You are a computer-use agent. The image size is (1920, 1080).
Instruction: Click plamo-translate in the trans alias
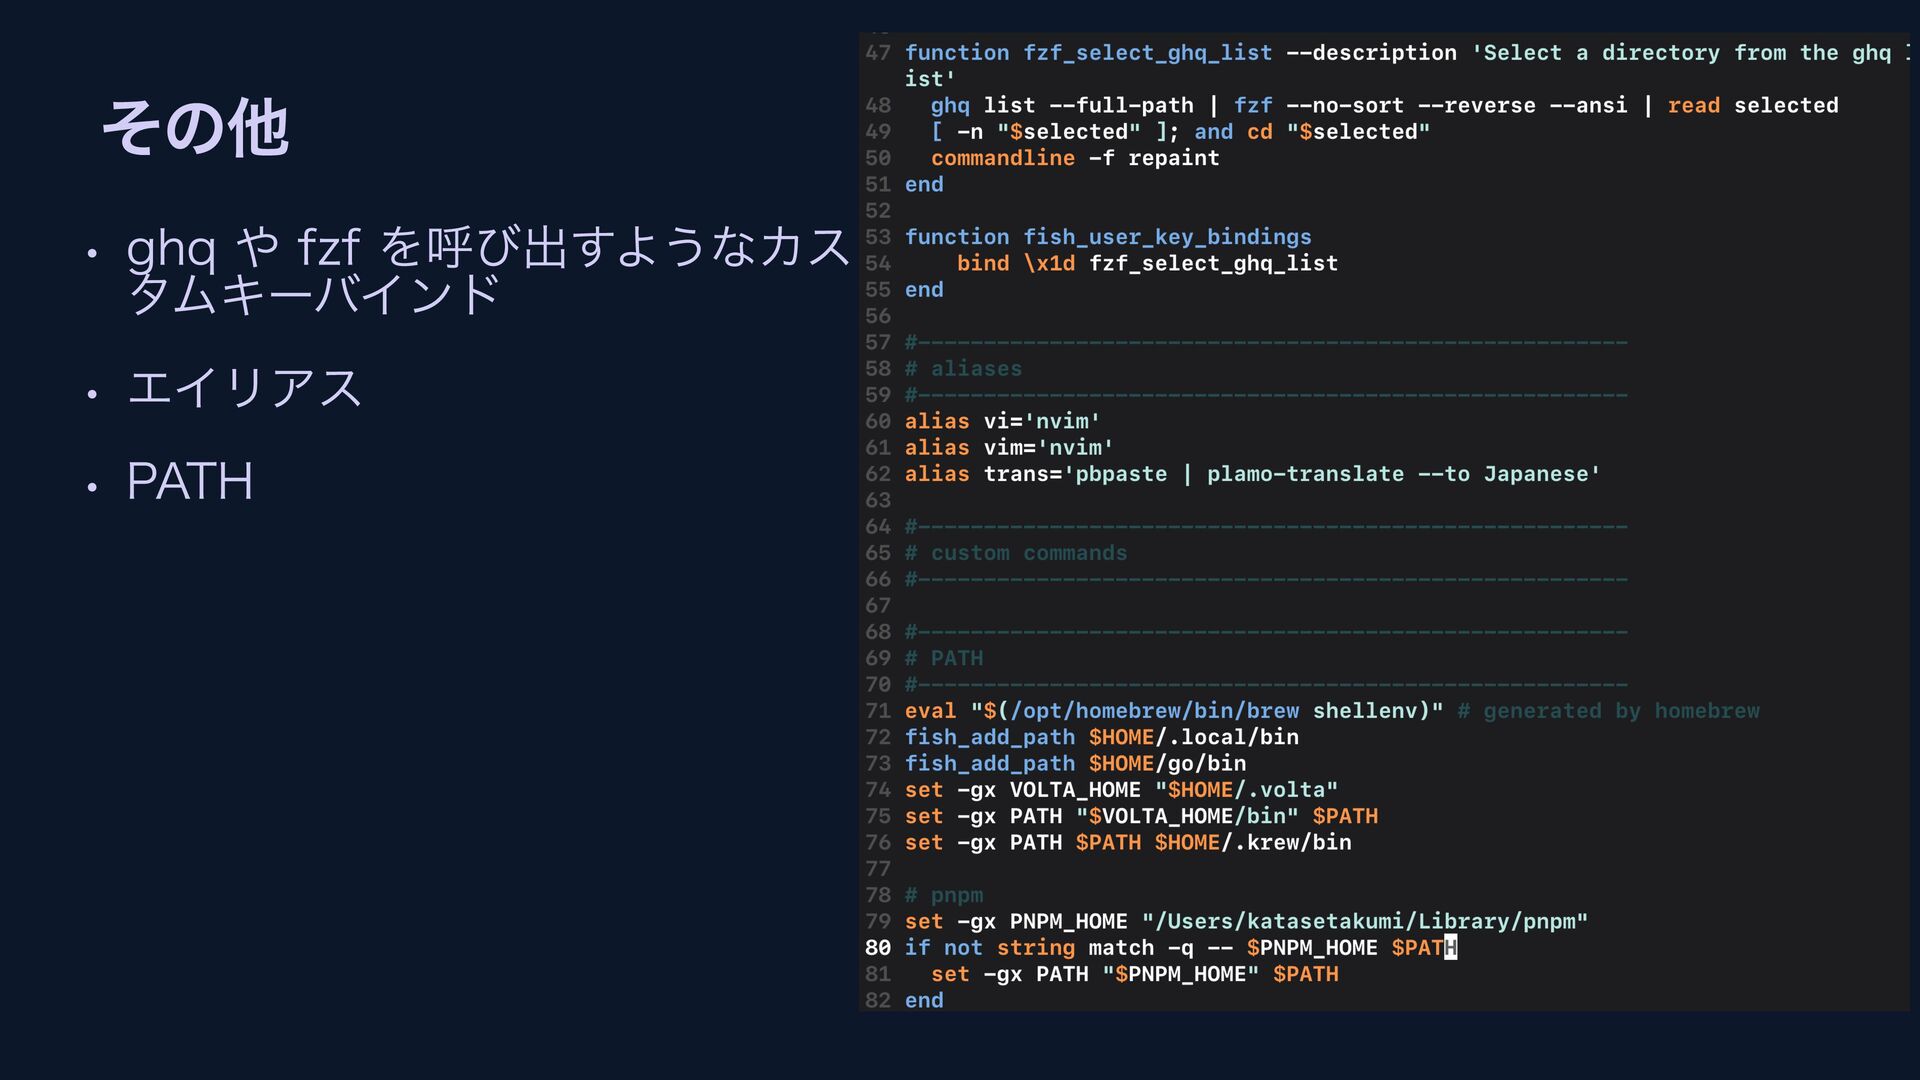(1304, 474)
